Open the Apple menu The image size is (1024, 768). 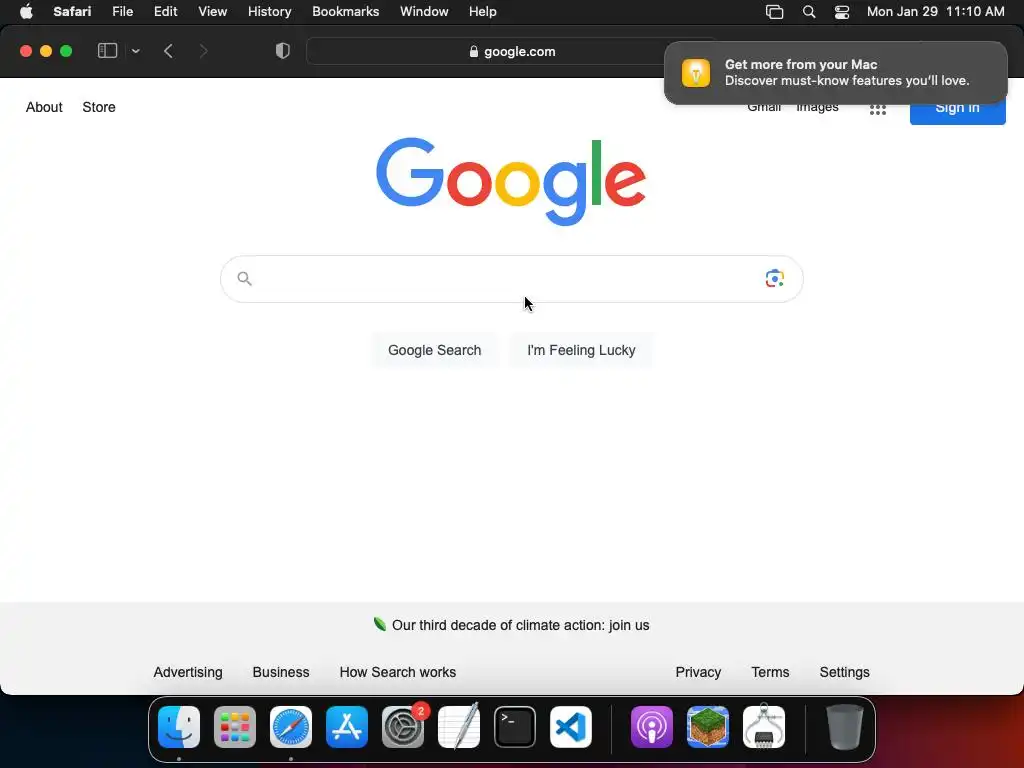click(x=26, y=12)
